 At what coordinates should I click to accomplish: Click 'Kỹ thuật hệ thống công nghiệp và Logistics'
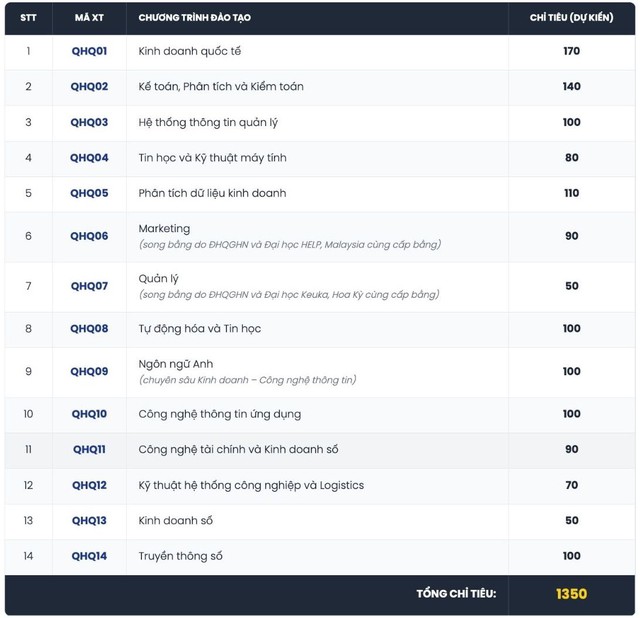[x=251, y=485]
